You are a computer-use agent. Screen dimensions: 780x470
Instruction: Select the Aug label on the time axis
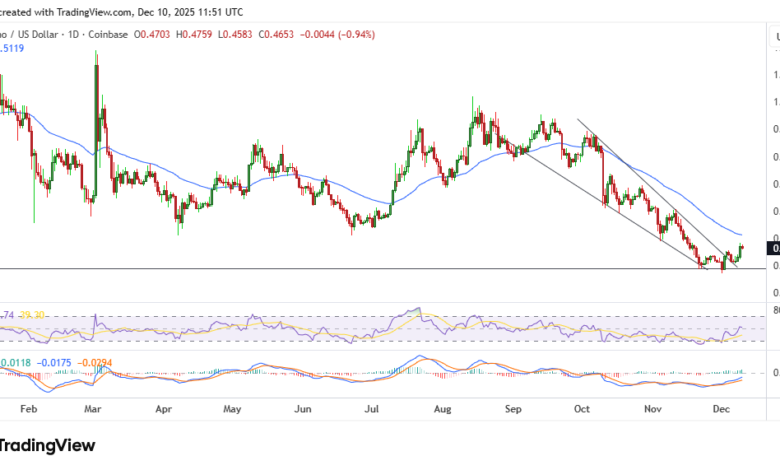(x=441, y=409)
